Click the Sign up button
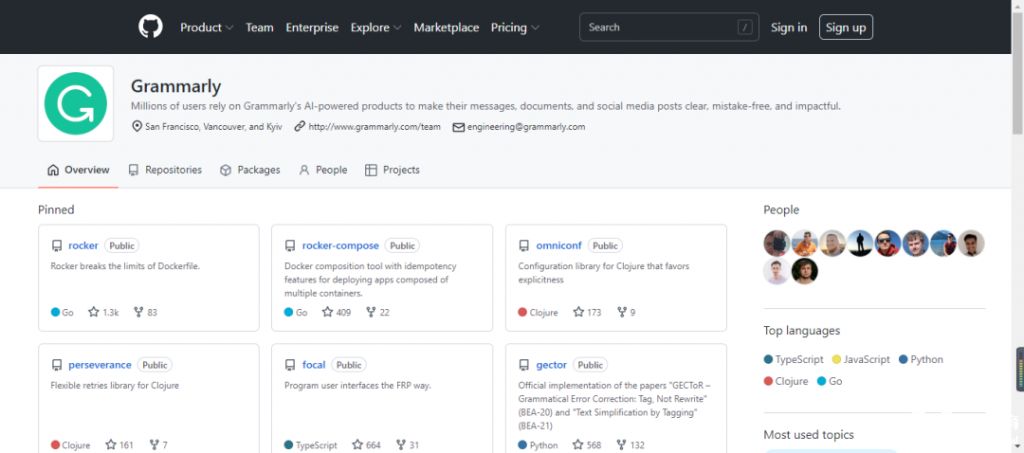The width and height of the screenshot is (1024, 453). 846,27
